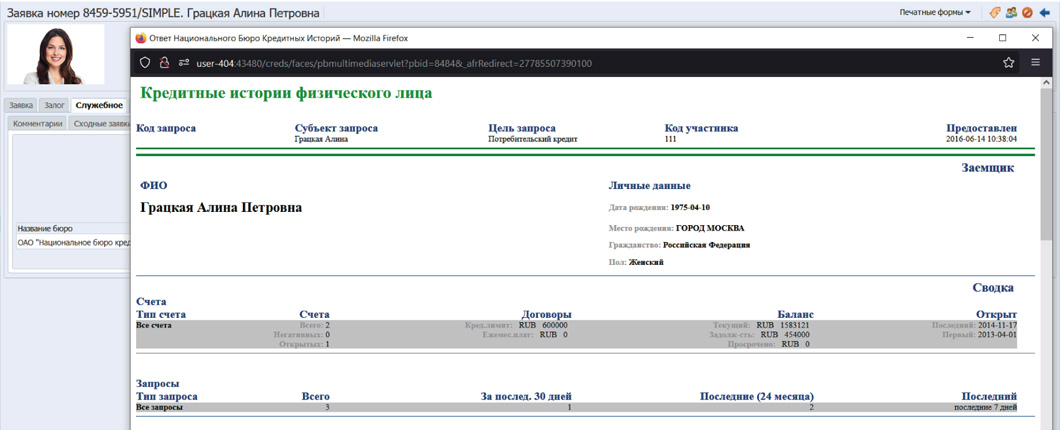Click the tracking protection shield icon
1060x430 pixels.
(145, 63)
